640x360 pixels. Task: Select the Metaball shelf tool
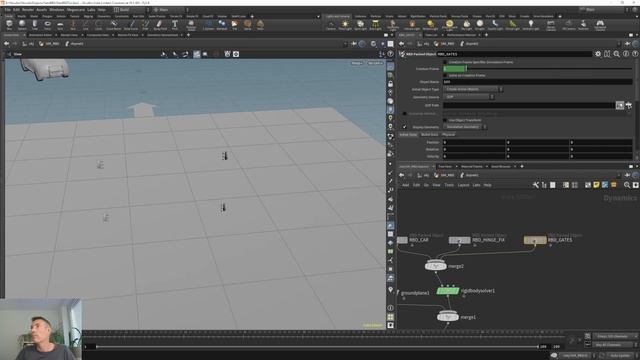click(222, 25)
